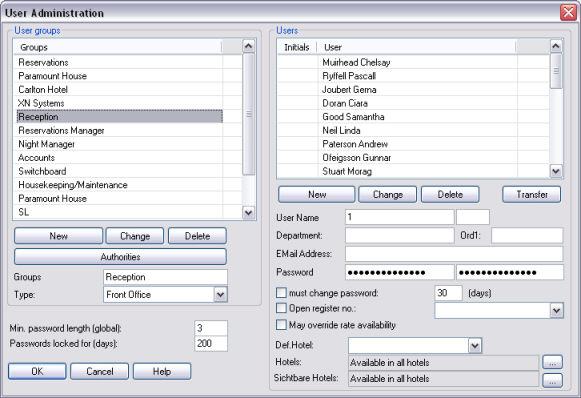The image size is (581, 398).
Task: Click Delete under the Users list
Action: point(450,195)
